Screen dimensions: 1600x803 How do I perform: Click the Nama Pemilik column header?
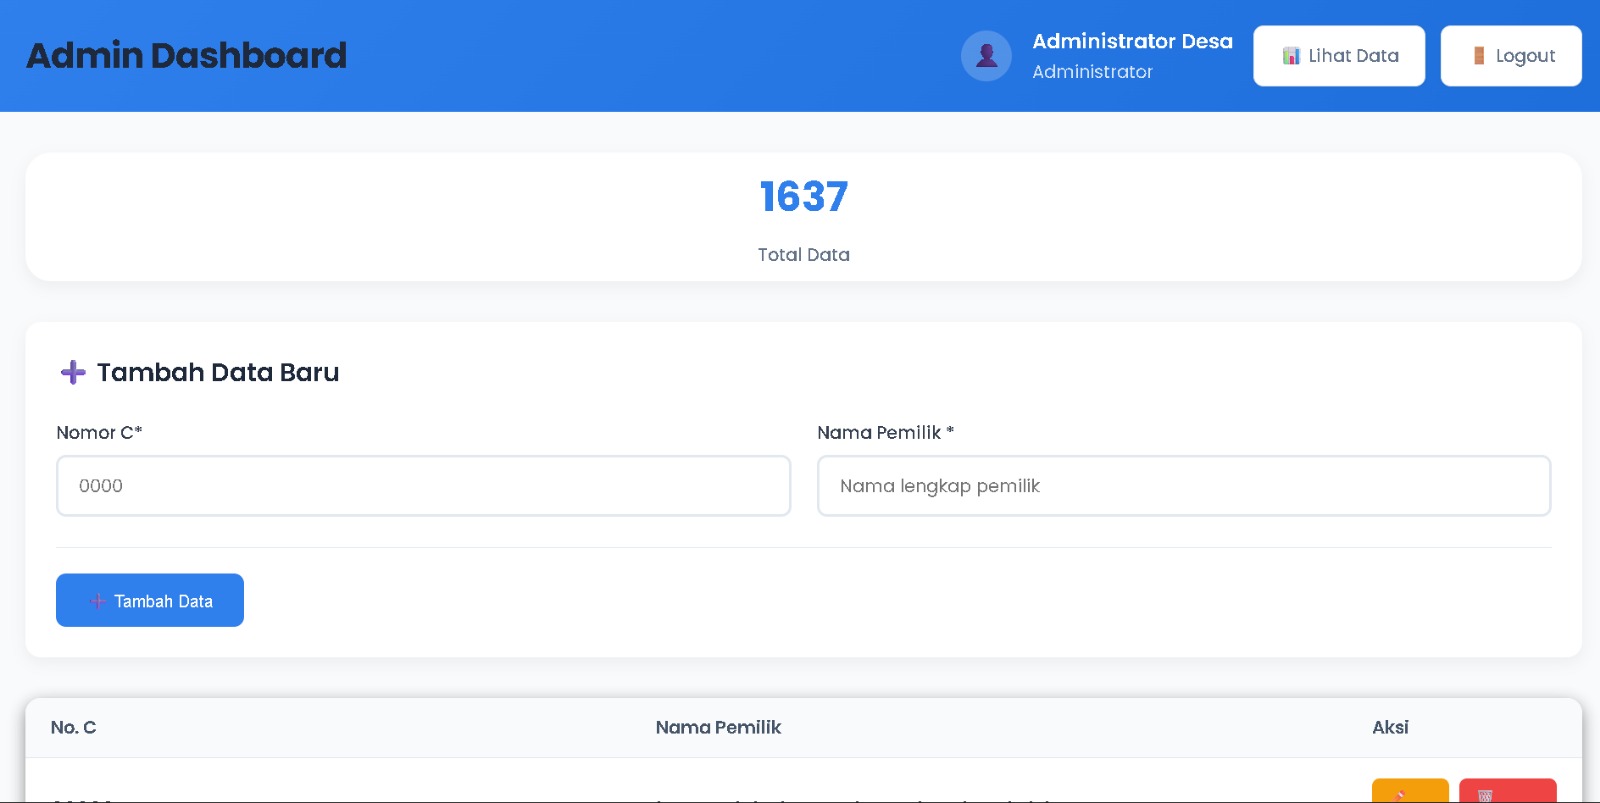(x=718, y=727)
